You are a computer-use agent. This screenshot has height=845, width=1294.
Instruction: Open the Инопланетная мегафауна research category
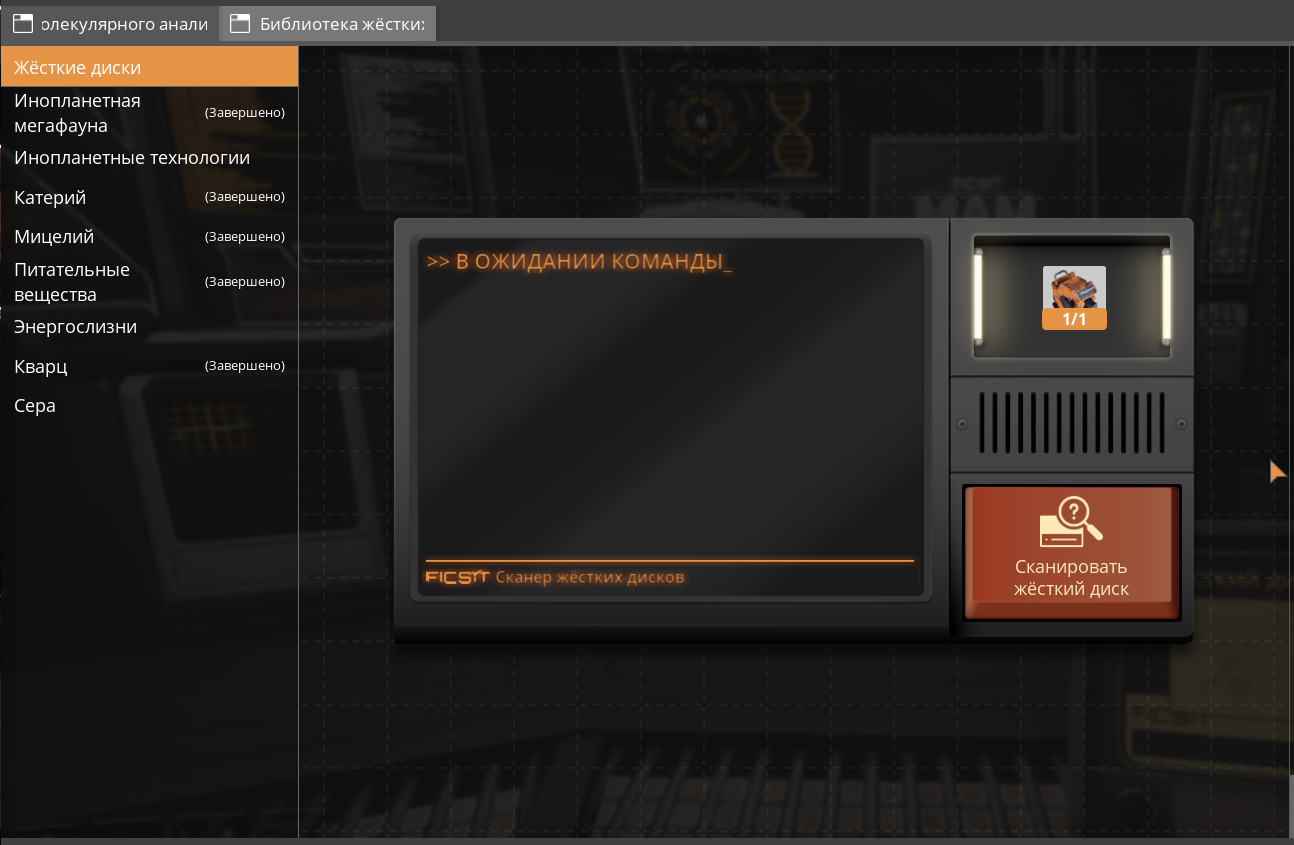[149, 113]
